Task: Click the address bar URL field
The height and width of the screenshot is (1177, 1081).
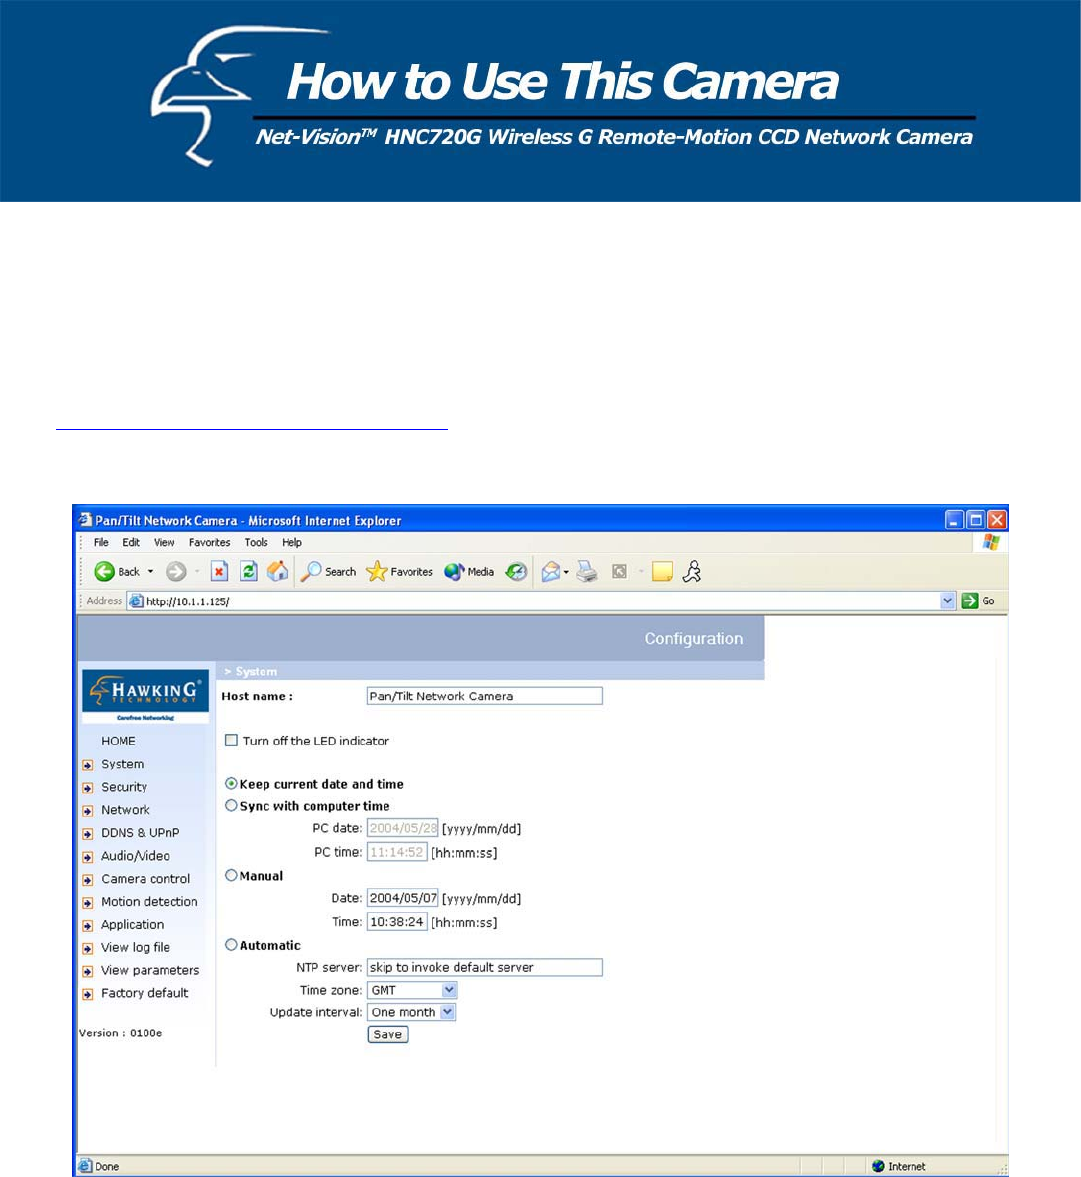Action: click(x=540, y=601)
